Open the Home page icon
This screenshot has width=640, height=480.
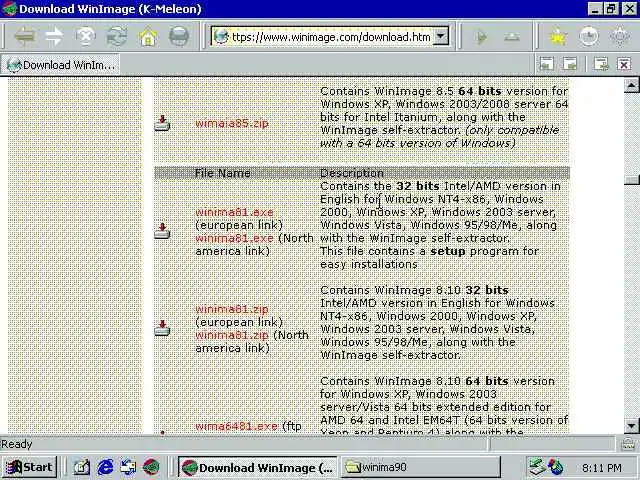coord(148,37)
